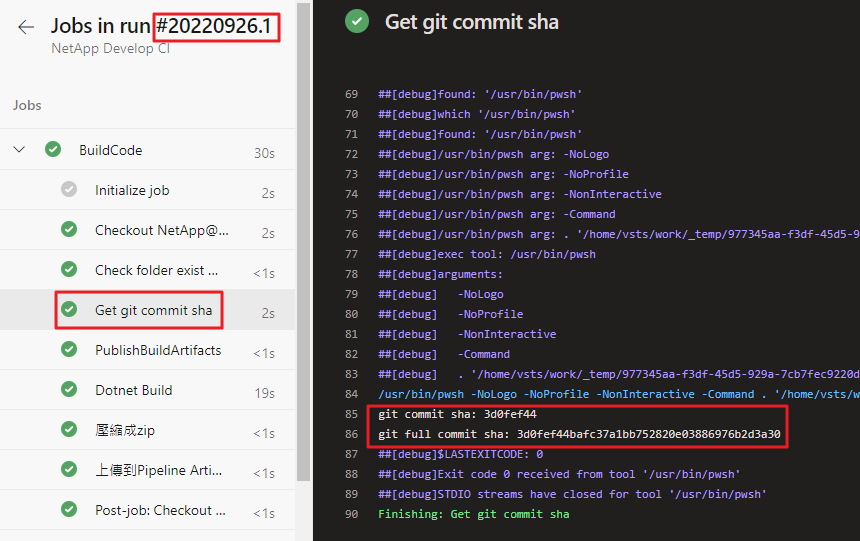Open the 壓縮成zip step
Screen dimensions: 860x541
[x=125, y=431]
